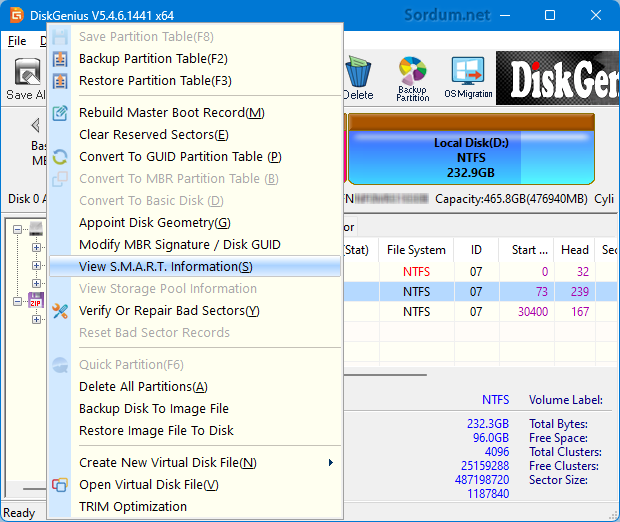Viewport: 620px width, 522px height.
Task: Click the hard disk icon in tree
Action: (36, 229)
